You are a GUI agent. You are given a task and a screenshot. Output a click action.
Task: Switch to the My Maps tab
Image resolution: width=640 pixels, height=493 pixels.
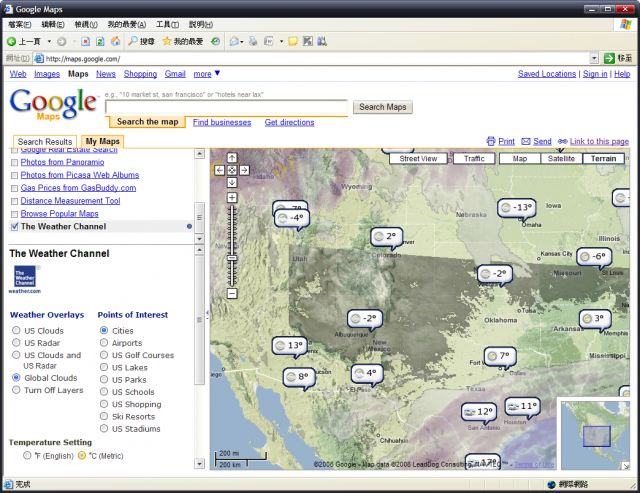pyautogui.click(x=102, y=142)
